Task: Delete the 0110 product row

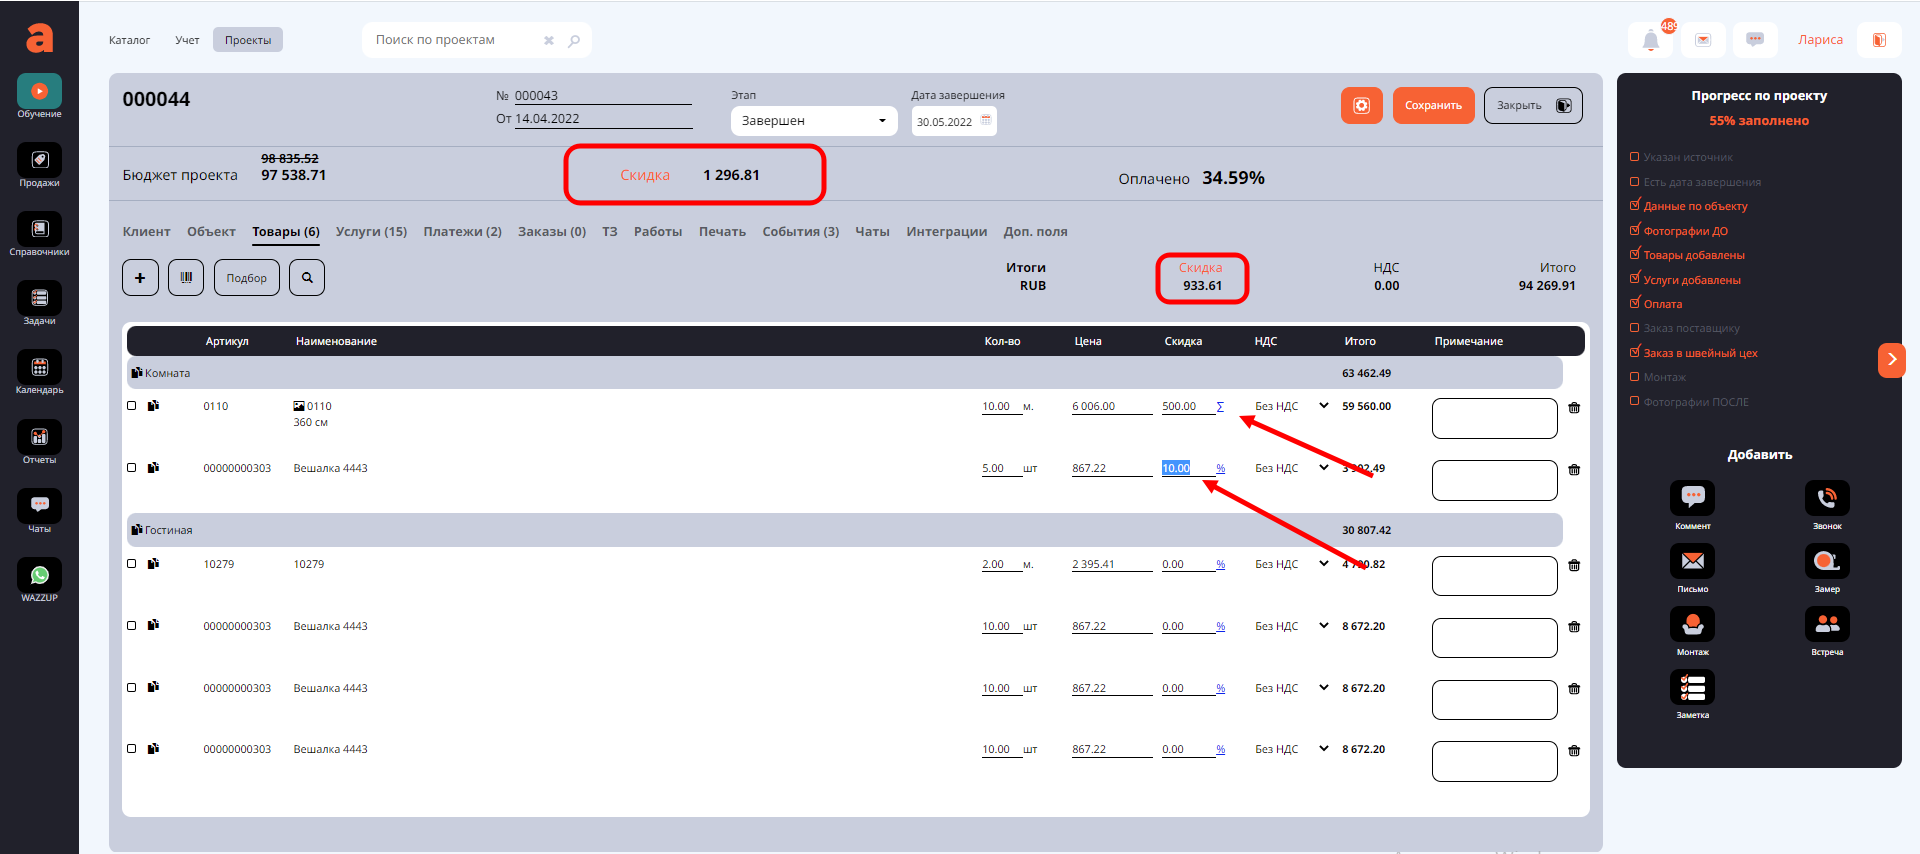Action: [x=1574, y=408]
